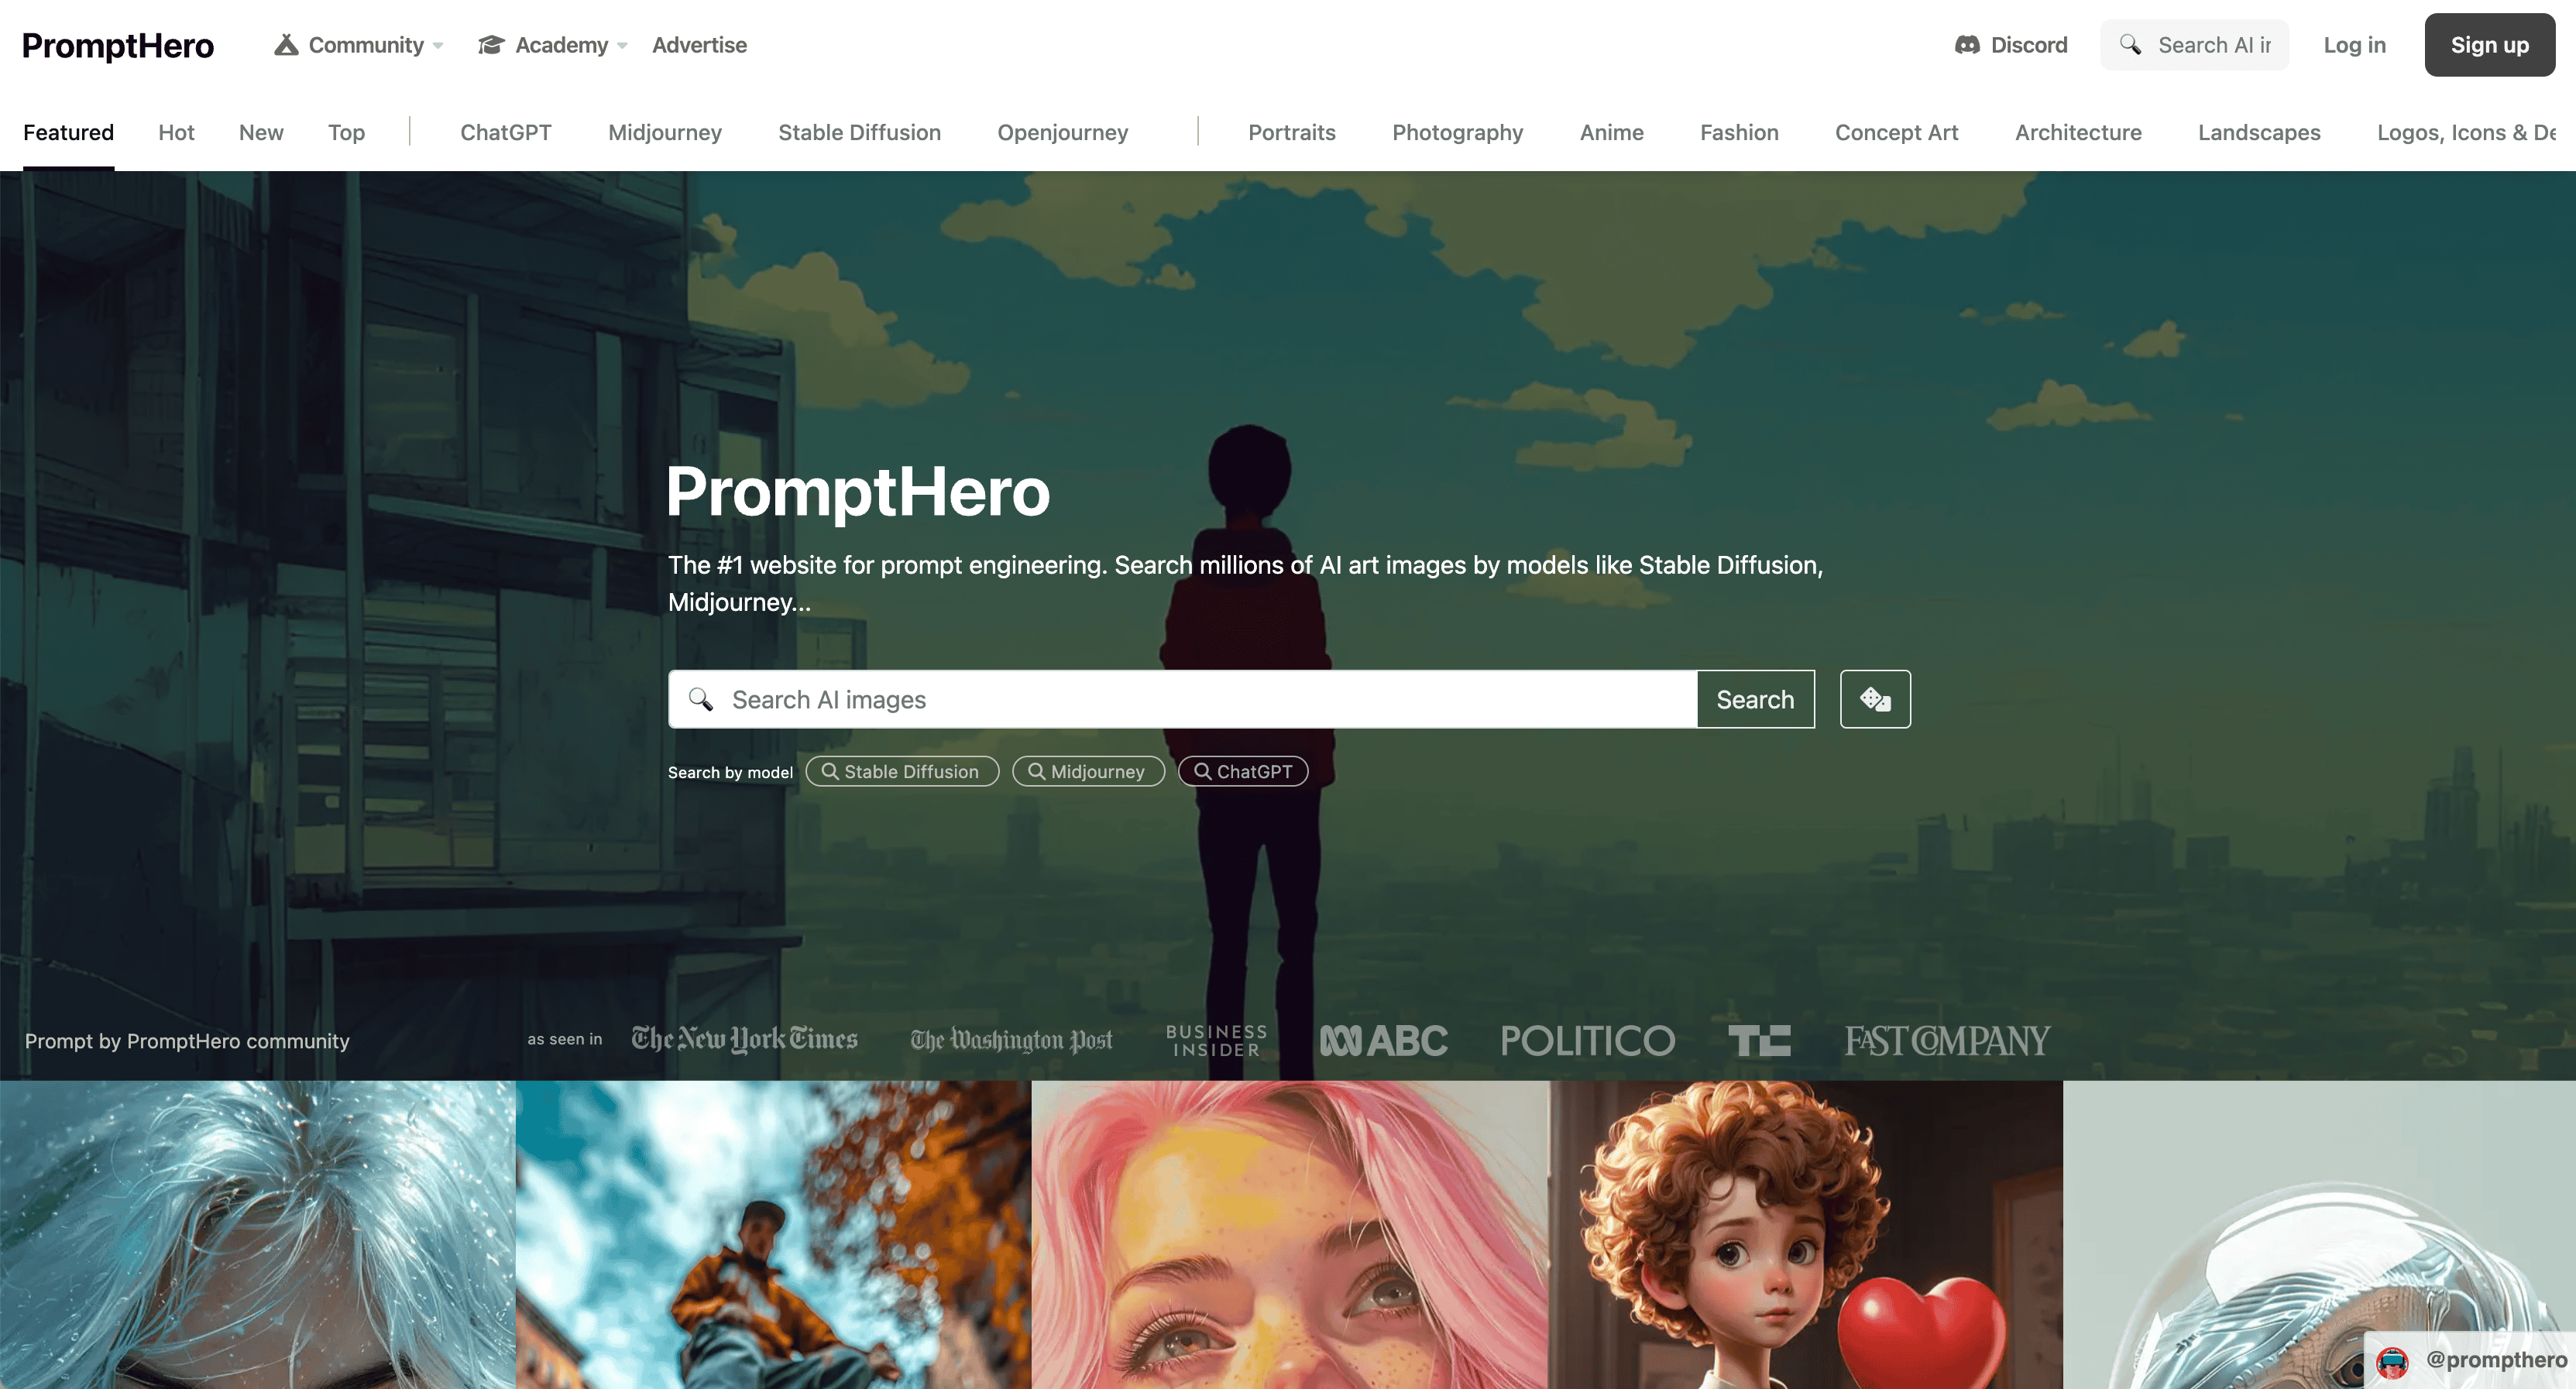Open the Photography category tab
This screenshot has height=1389, width=2576.
[x=1457, y=132]
